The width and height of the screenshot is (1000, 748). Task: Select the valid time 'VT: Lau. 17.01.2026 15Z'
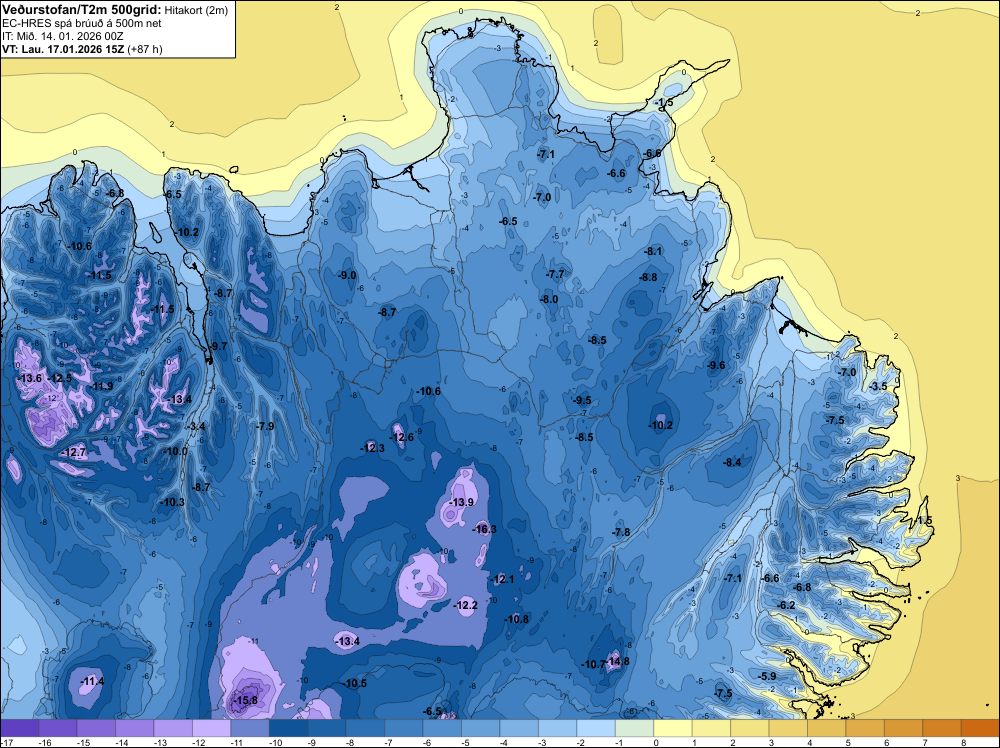click(x=63, y=49)
